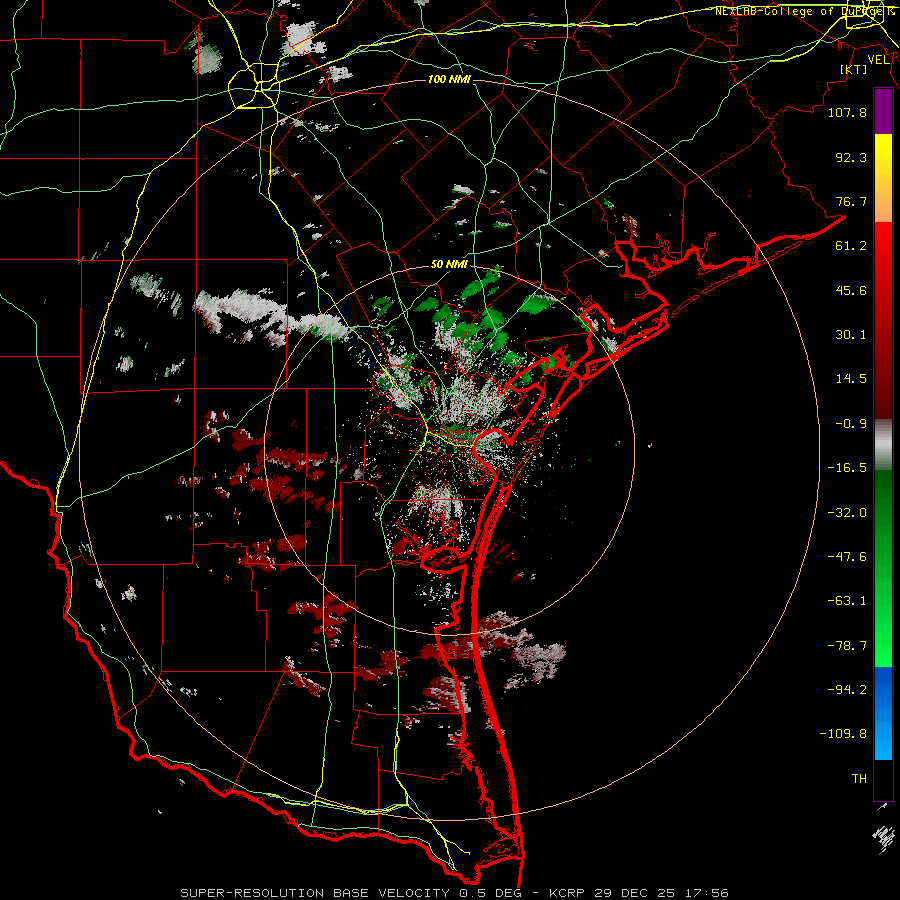Click the -78.7 value on velocity scale
Screen dimensions: 900x900
[847, 646]
